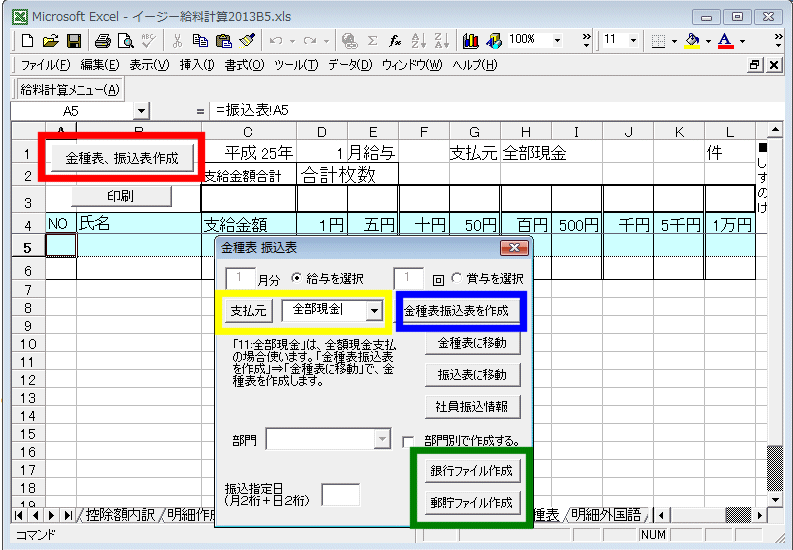The height and width of the screenshot is (550, 793).
Task: Click the Open file folder icon
Action: (x=50, y=41)
